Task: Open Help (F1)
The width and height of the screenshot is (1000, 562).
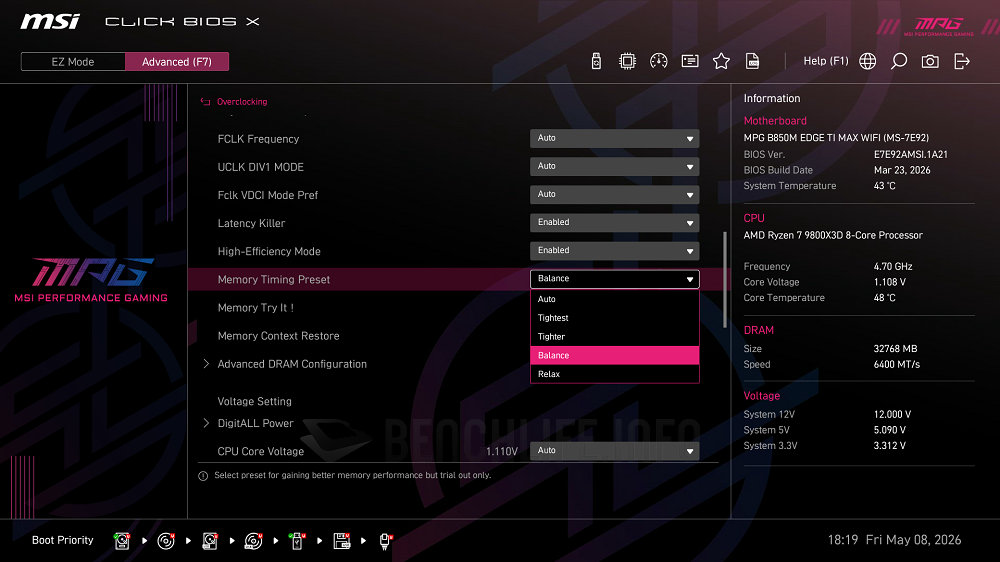Action: [x=826, y=61]
